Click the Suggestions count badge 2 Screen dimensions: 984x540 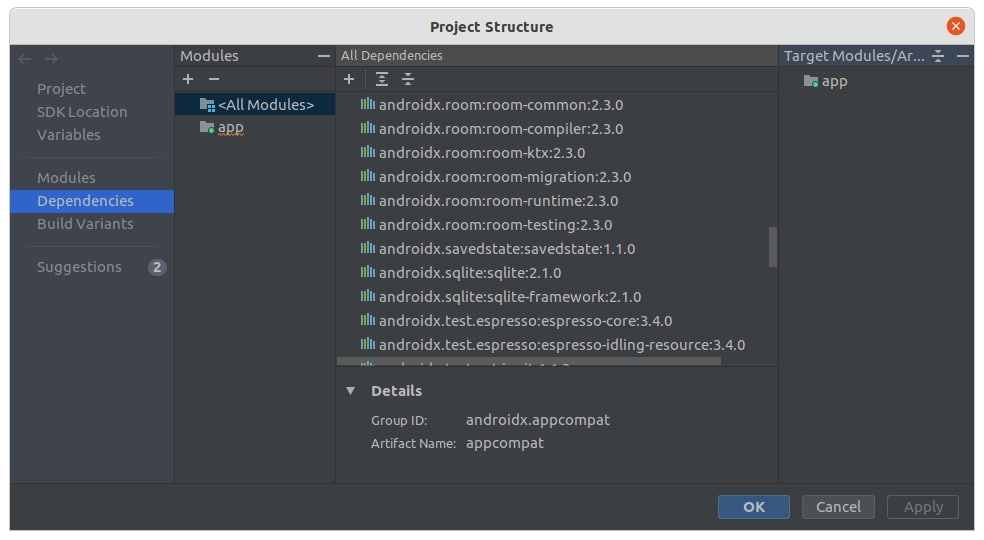pyautogui.click(x=157, y=267)
